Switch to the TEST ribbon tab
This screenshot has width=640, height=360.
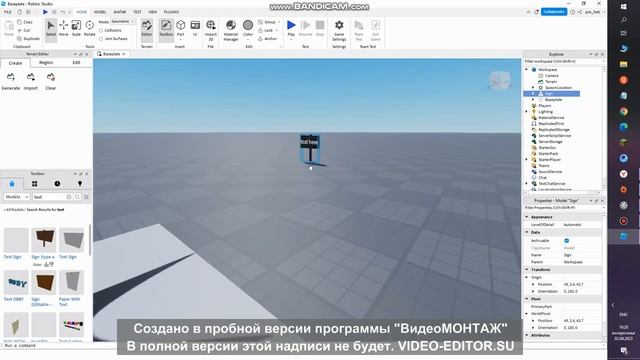click(x=138, y=12)
